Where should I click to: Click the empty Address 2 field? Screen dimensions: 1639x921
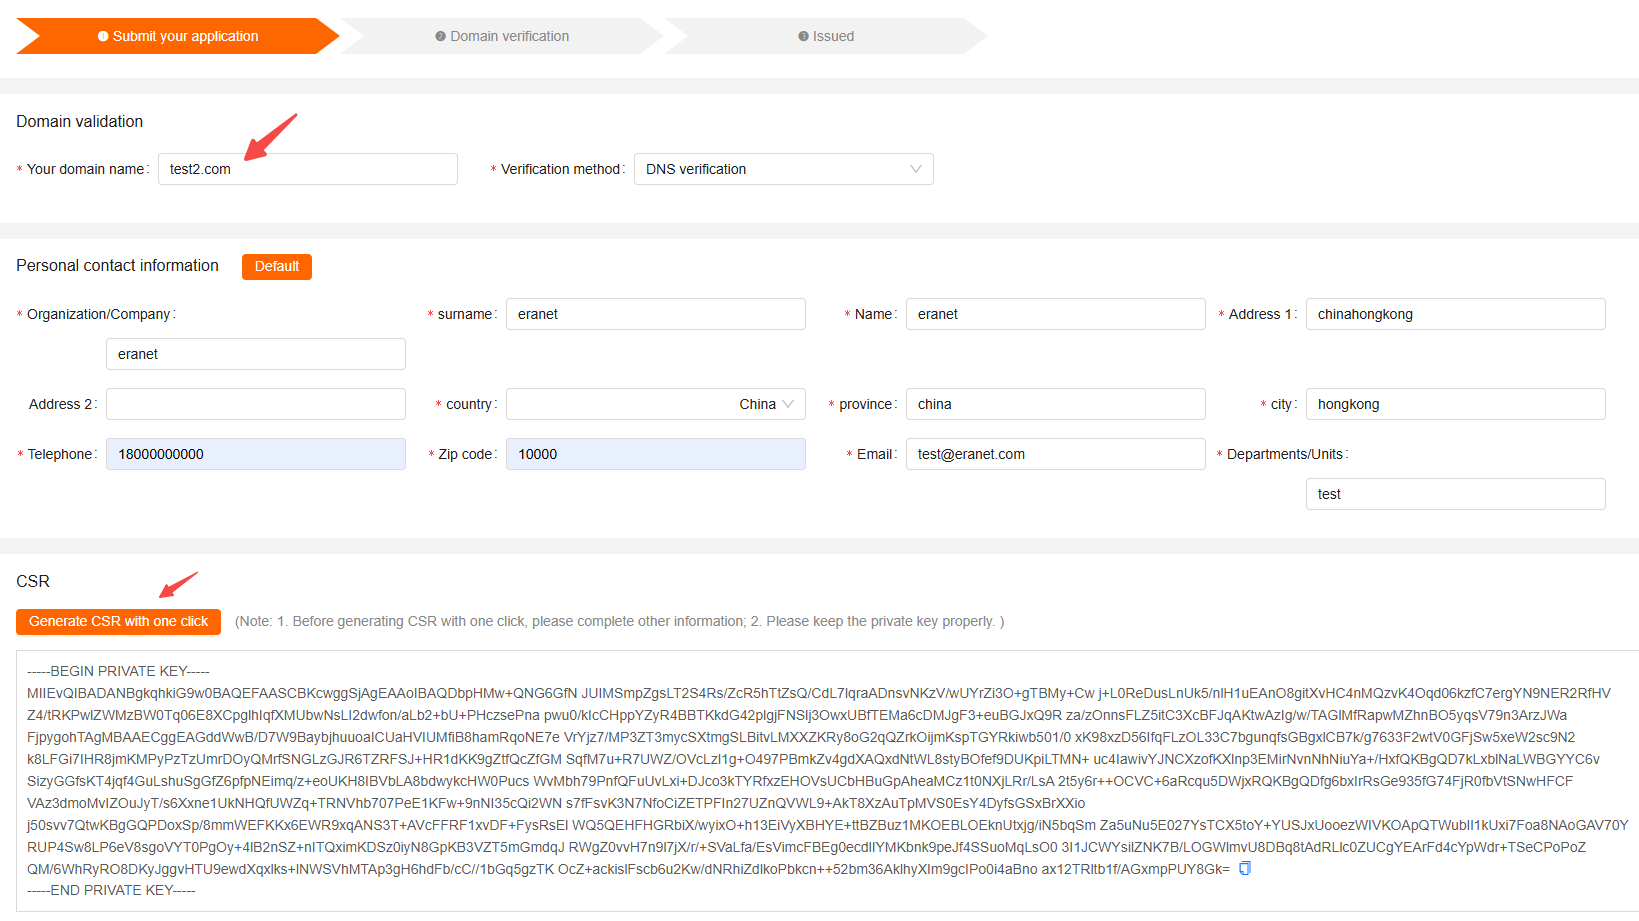pyautogui.click(x=255, y=404)
